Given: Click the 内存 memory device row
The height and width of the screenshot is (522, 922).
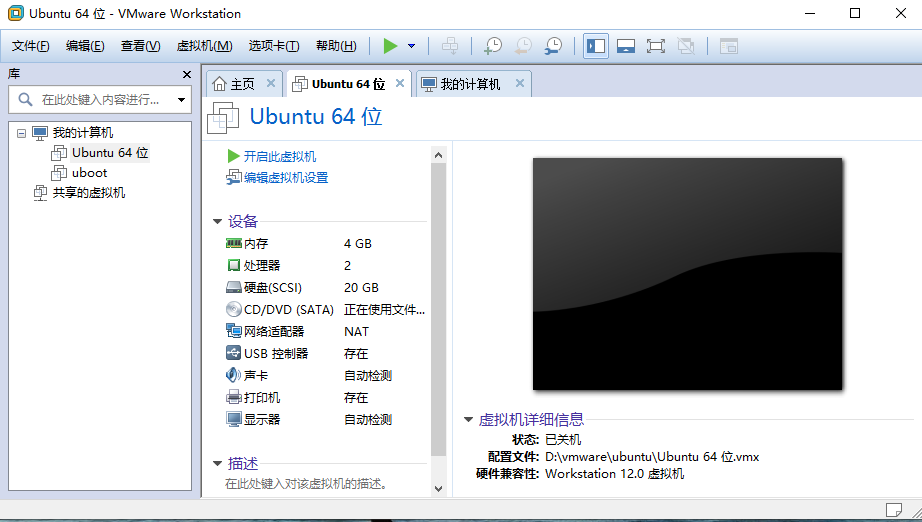Looking at the screenshot, I should (x=325, y=243).
